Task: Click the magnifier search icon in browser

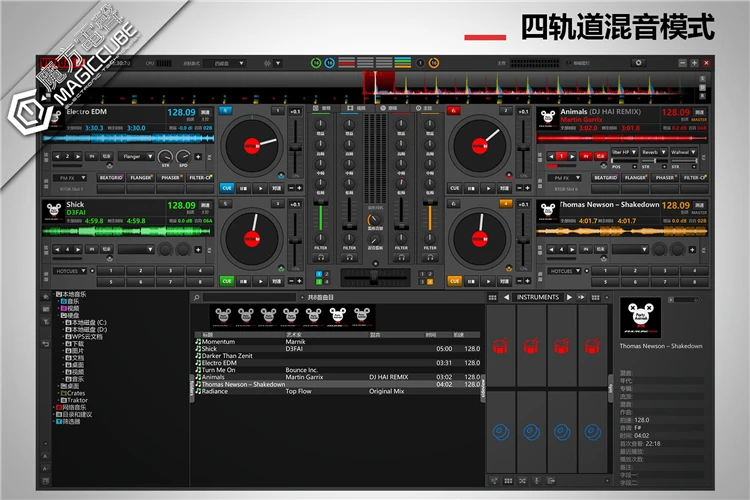Action: pos(196,298)
